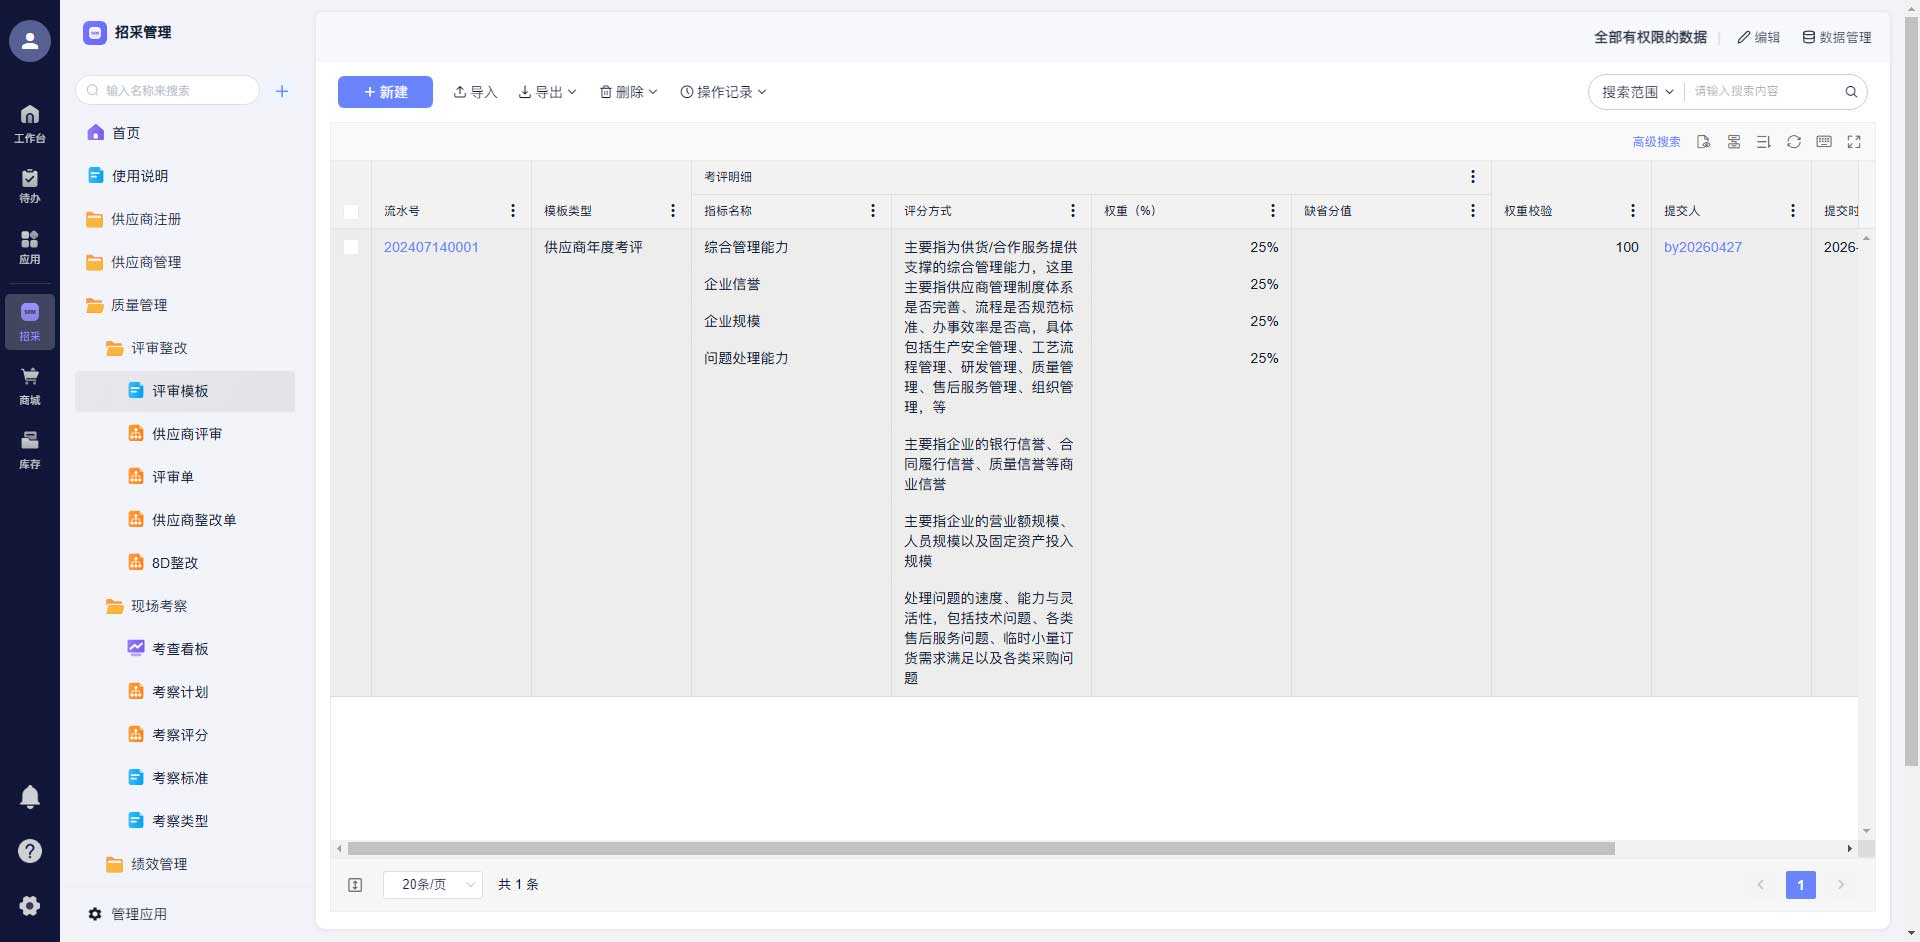Screen dimensions: 1920x942
Task: Open the 删除 delete dropdown arrow
Action: pyautogui.click(x=653, y=91)
